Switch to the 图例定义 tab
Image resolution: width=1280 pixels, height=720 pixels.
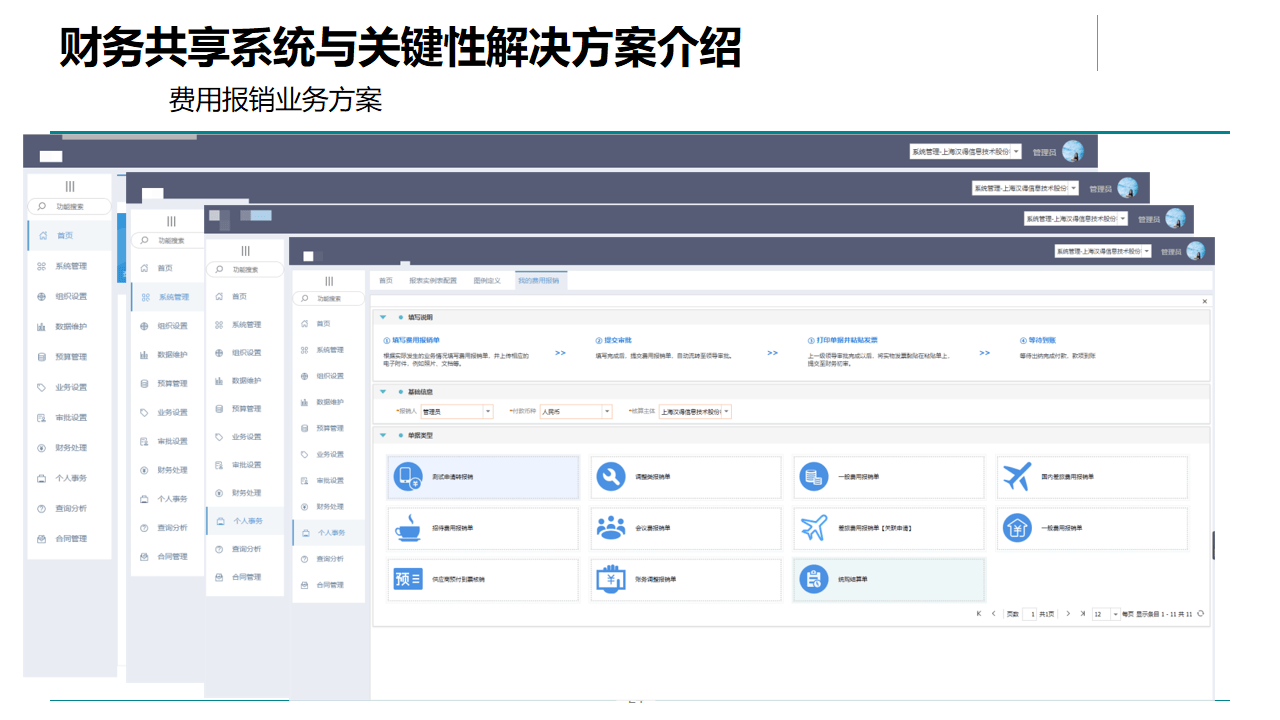point(487,281)
